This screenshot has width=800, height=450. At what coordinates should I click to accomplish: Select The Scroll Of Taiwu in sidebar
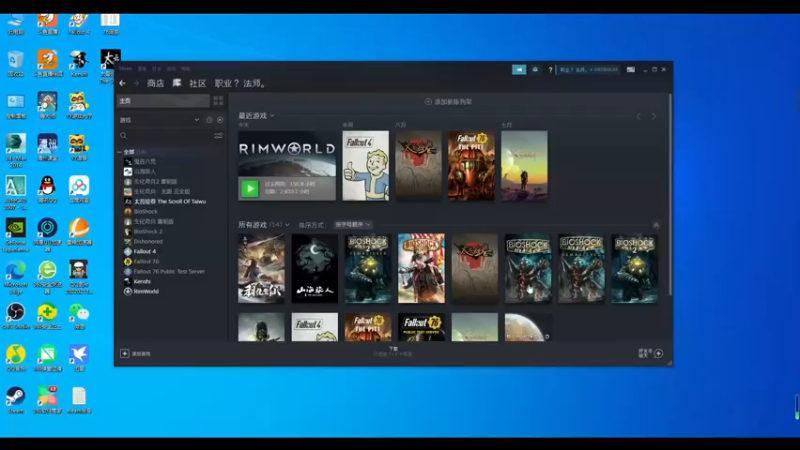tap(170, 202)
